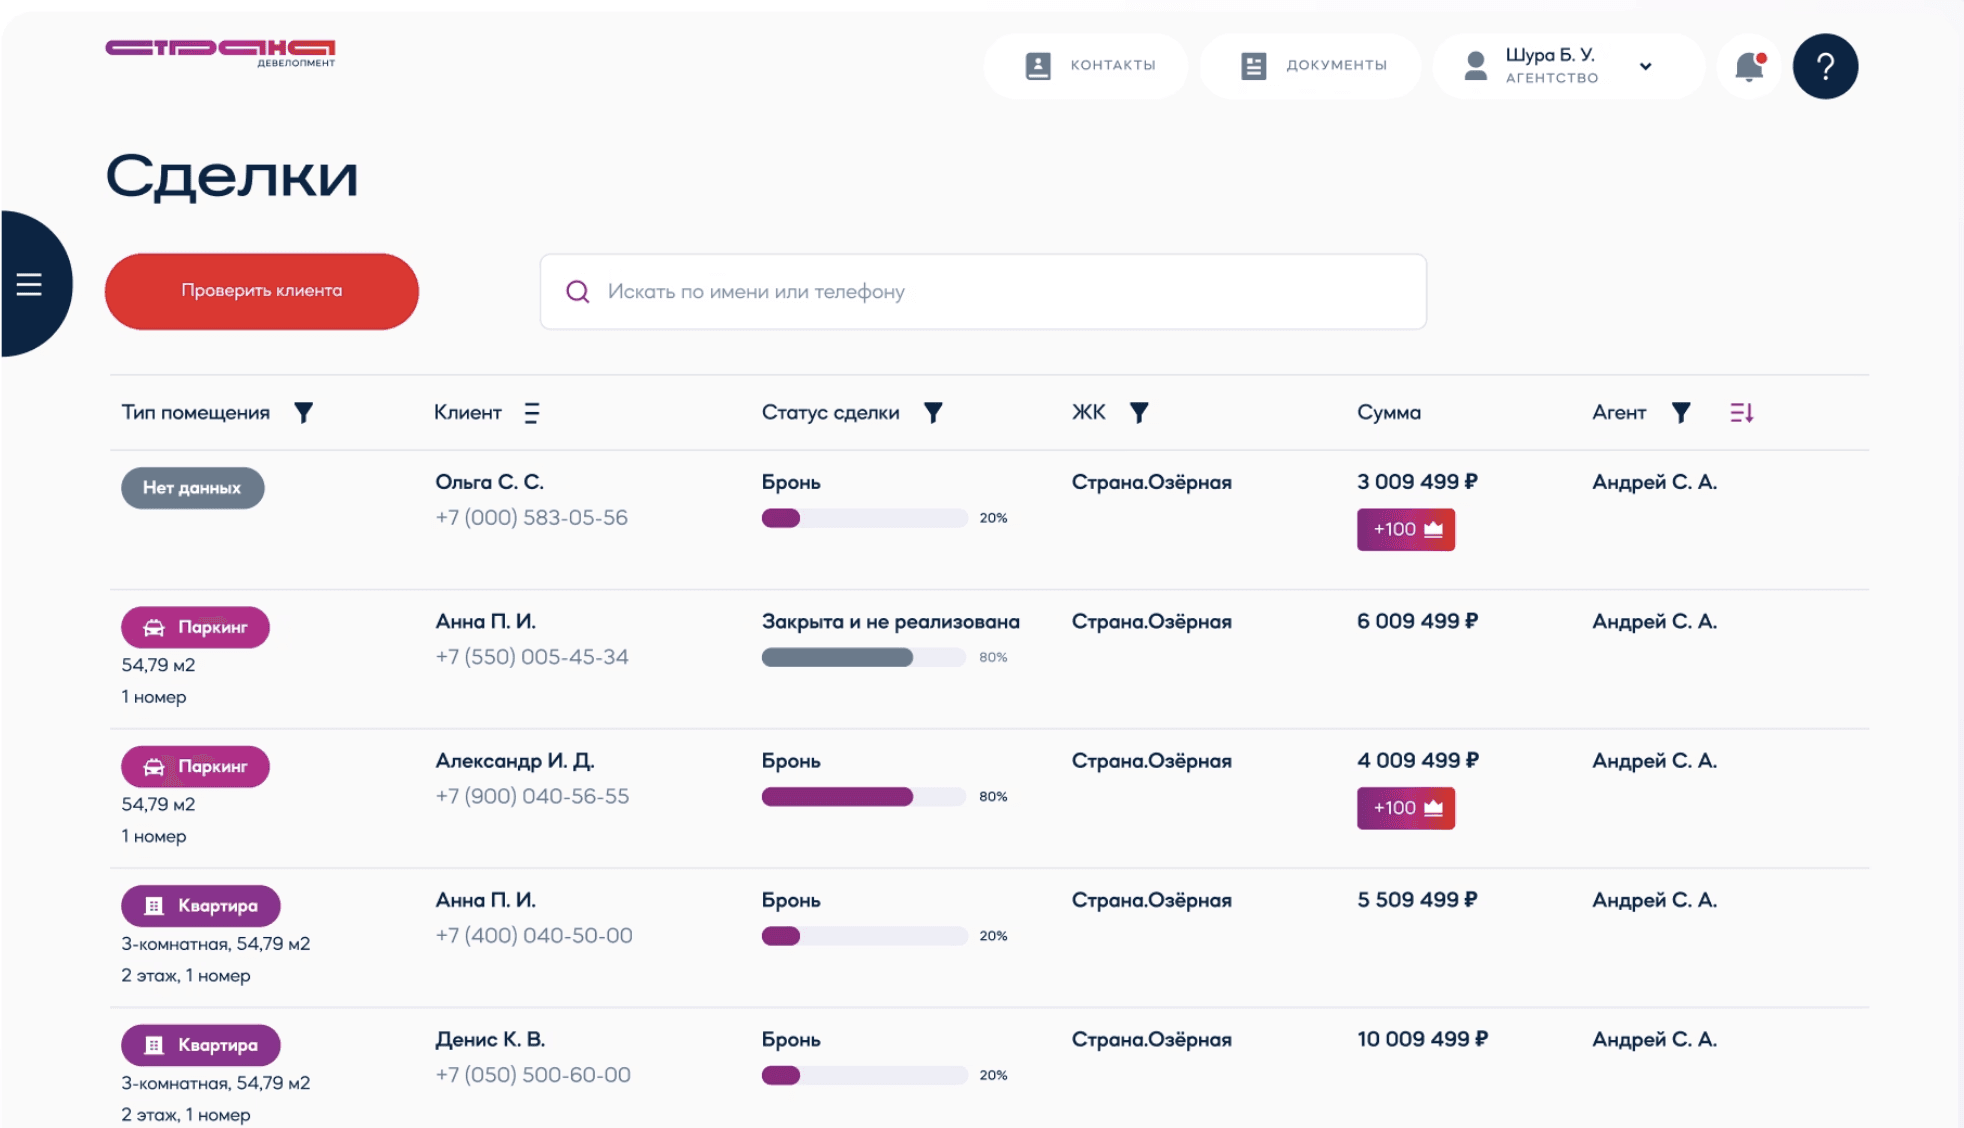Viewport: 1964px width, 1128px height.
Task: Open the Контакты menu item
Action: [x=1089, y=66]
